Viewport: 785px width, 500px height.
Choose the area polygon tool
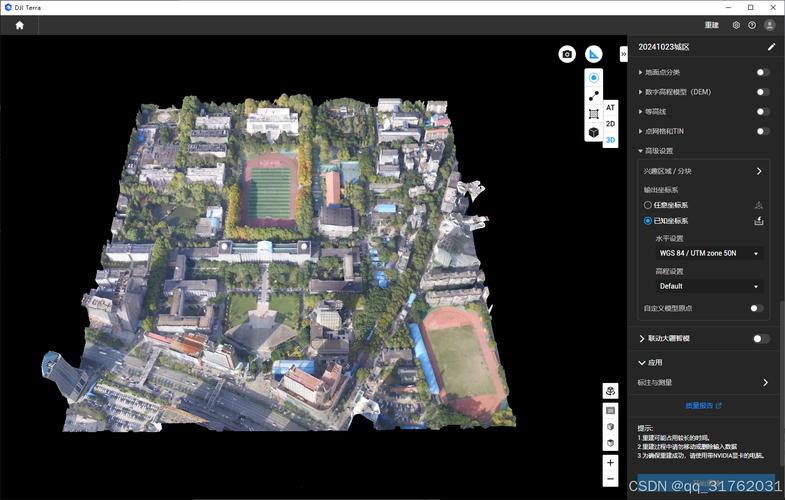click(594, 114)
